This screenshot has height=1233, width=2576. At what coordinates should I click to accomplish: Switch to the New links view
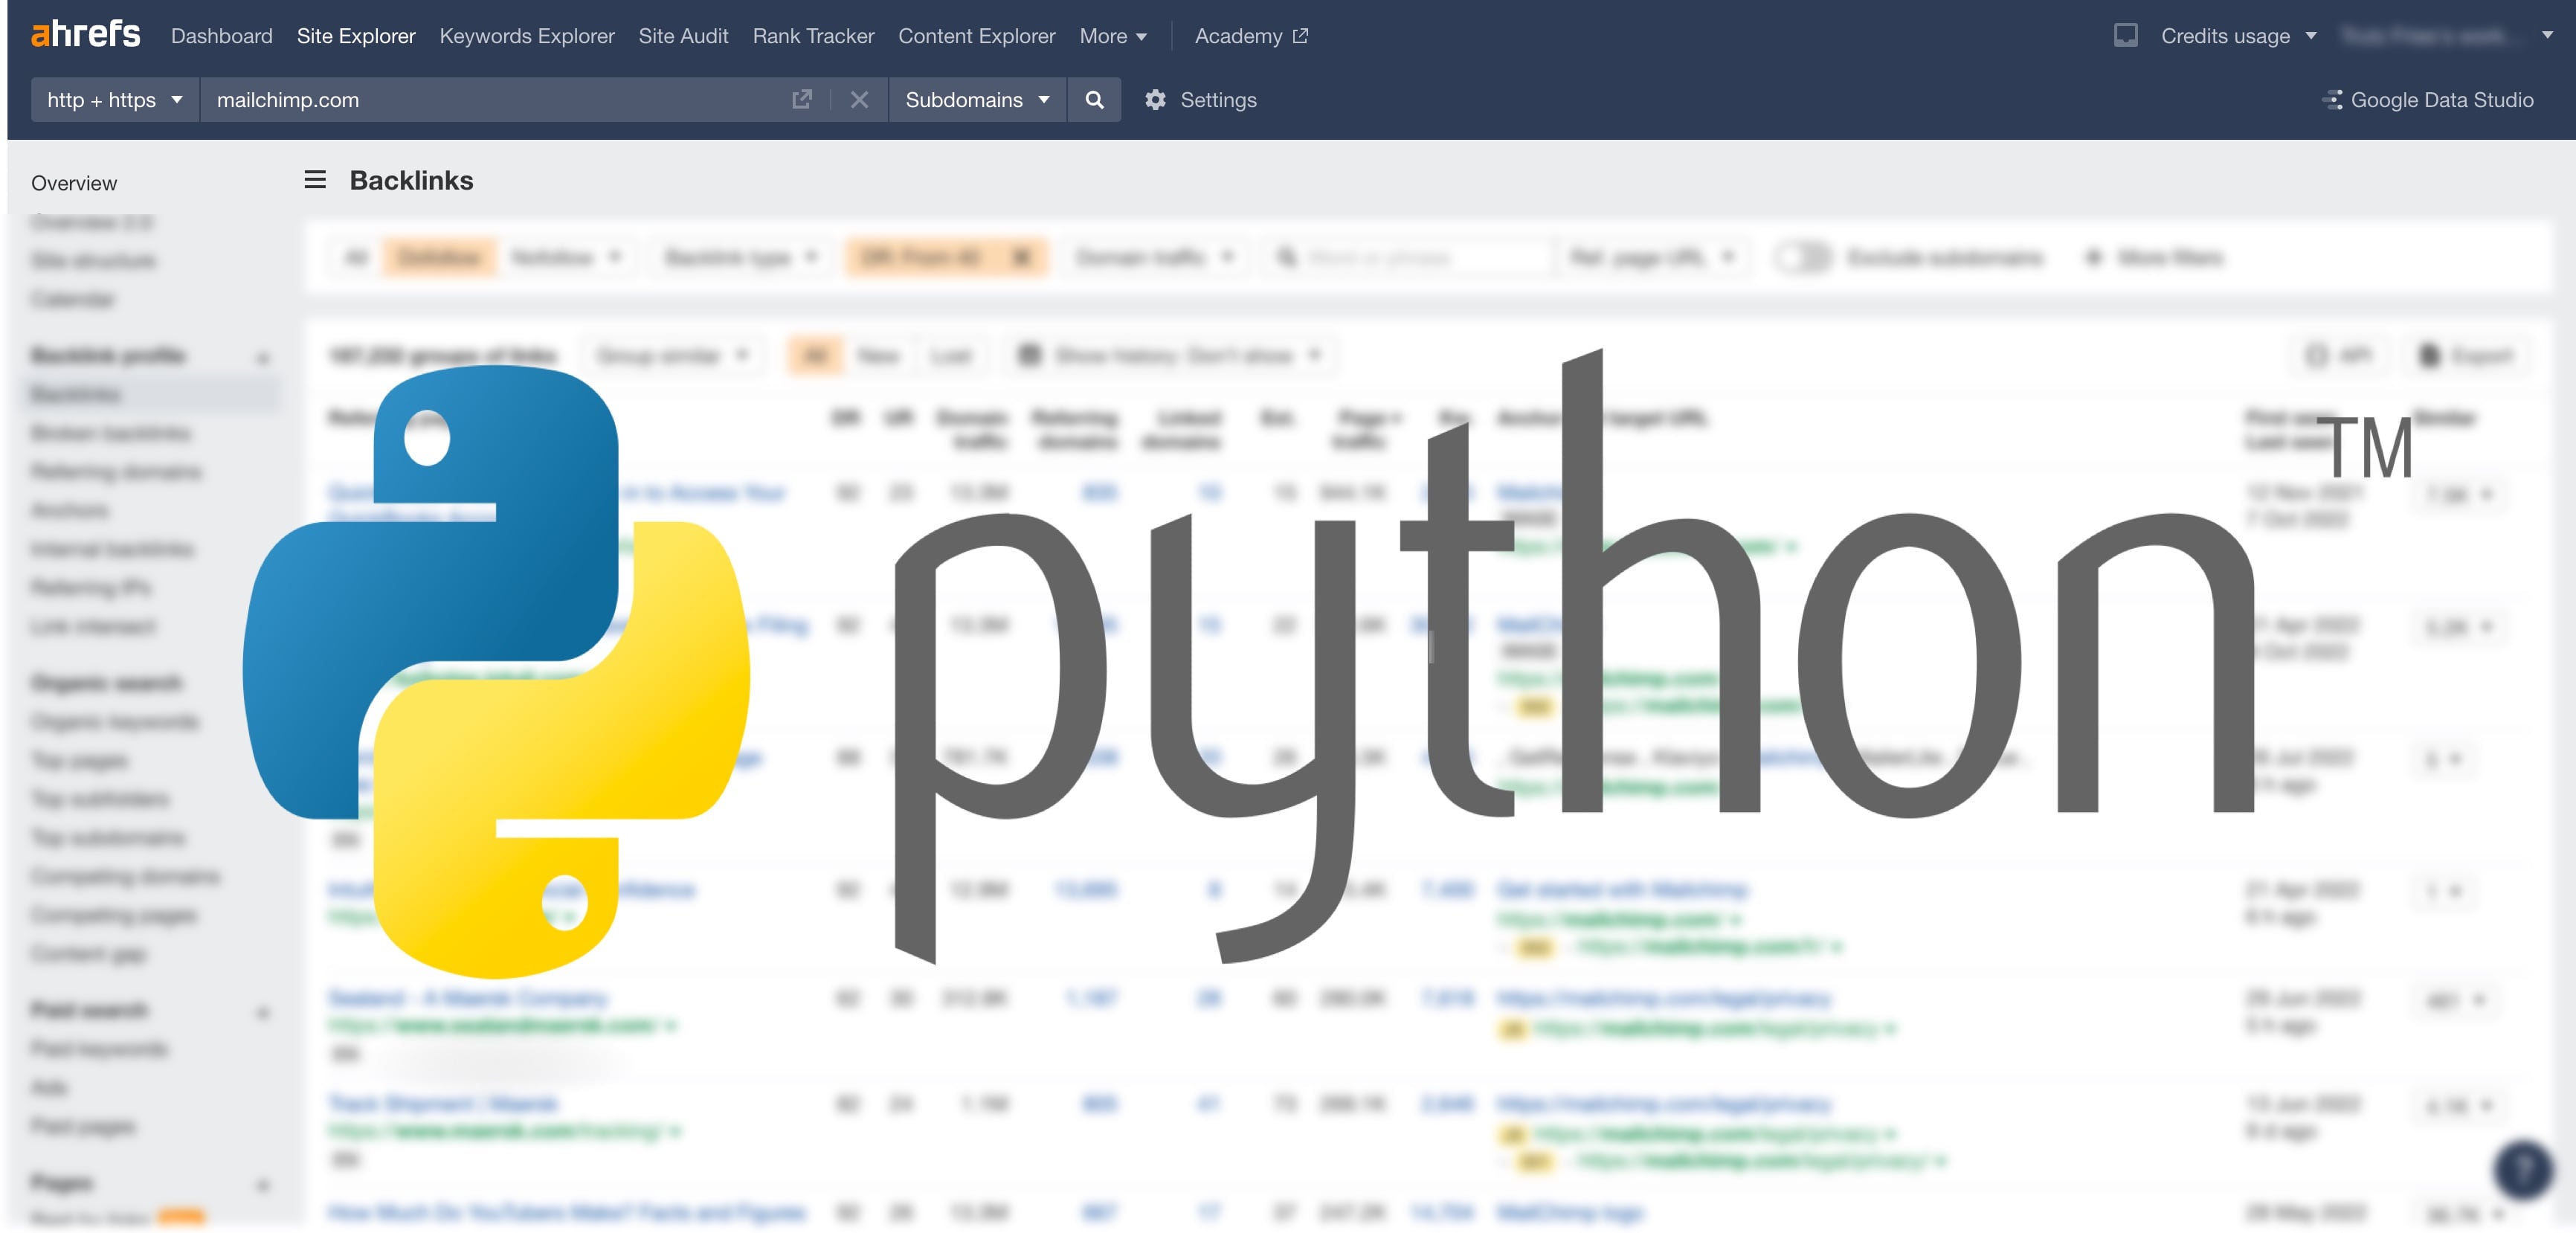tap(878, 355)
